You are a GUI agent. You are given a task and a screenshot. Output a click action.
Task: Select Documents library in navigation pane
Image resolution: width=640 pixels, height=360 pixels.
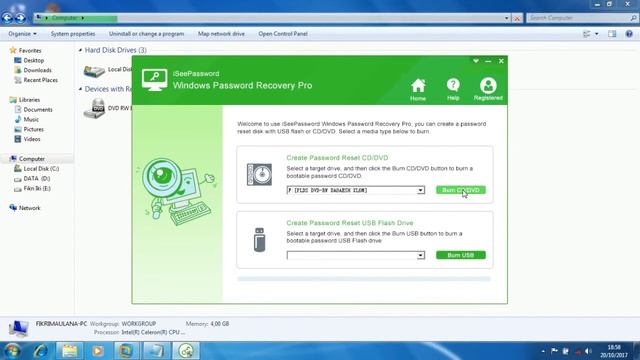click(x=38, y=109)
